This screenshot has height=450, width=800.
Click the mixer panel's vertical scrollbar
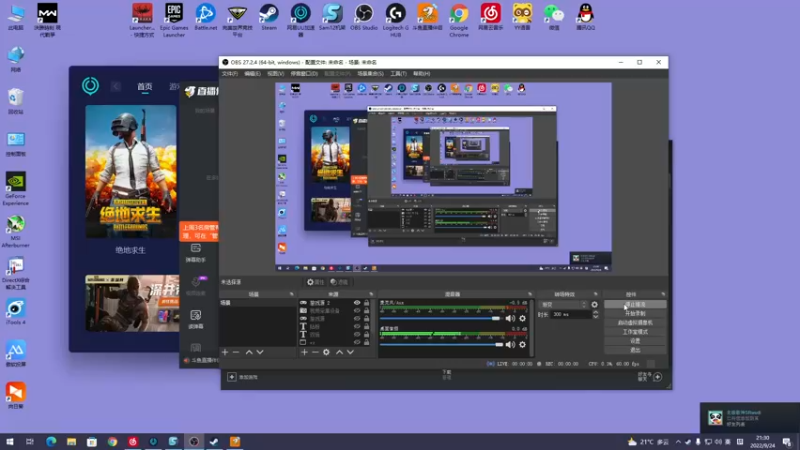coord(531,328)
